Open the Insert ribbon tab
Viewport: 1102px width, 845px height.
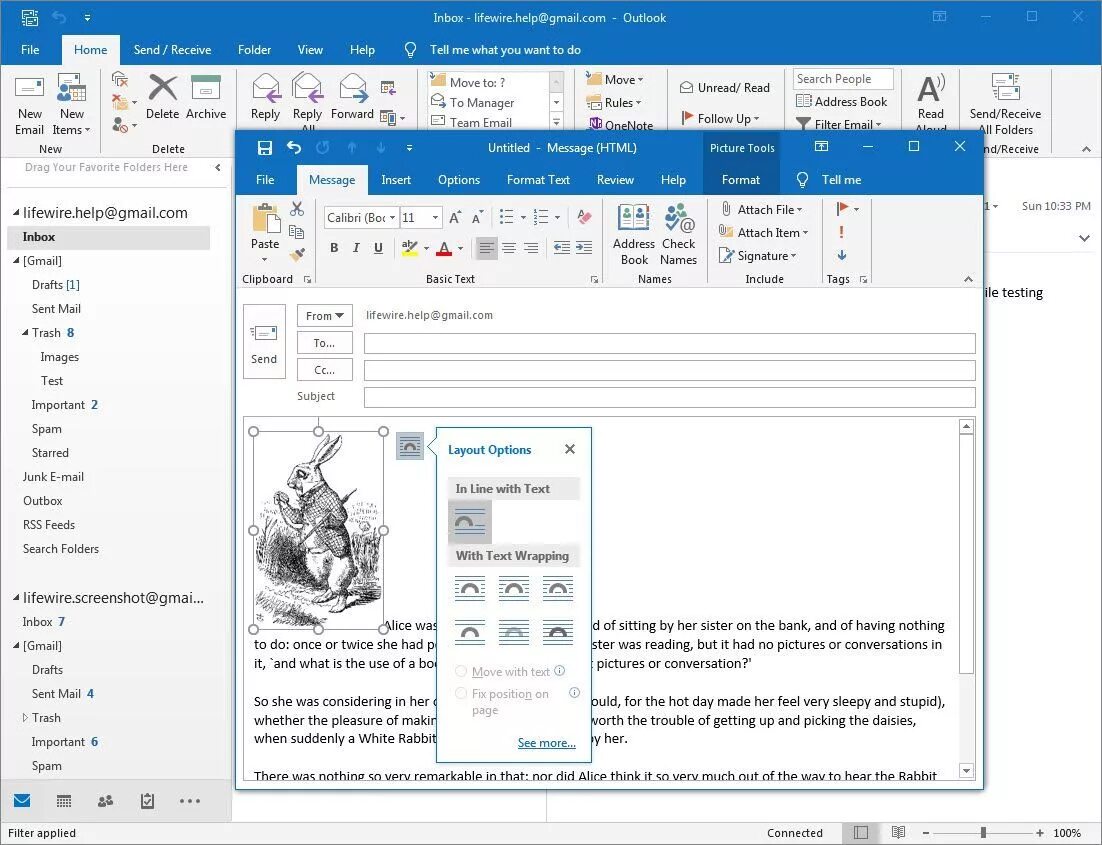(x=396, y=180)
